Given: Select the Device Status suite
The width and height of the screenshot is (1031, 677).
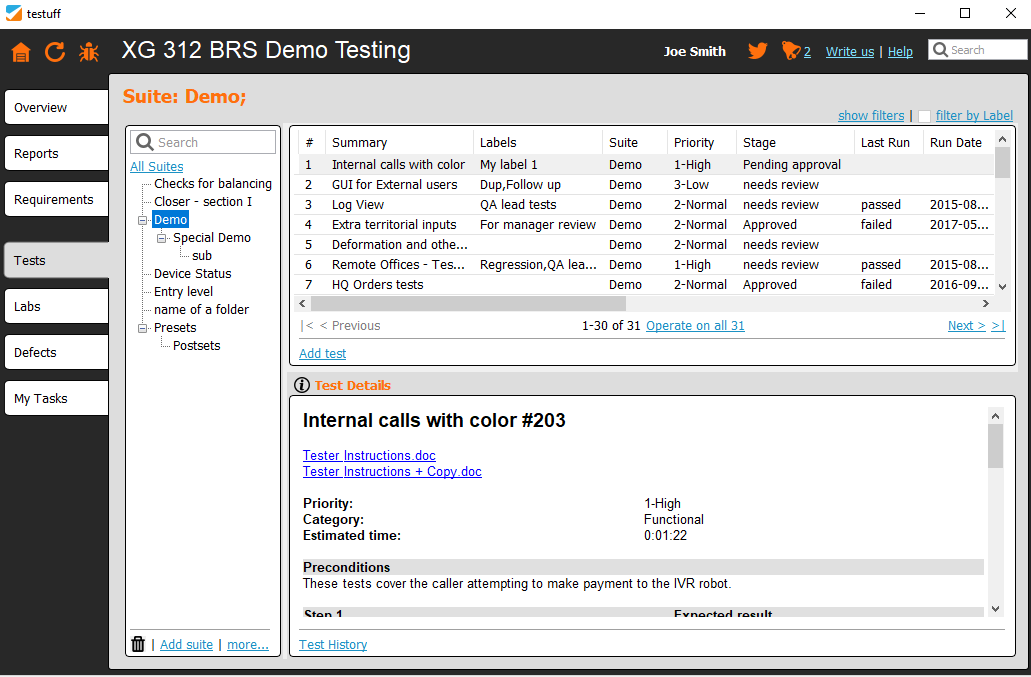Looking at the screenshot, I should point(193,273).
